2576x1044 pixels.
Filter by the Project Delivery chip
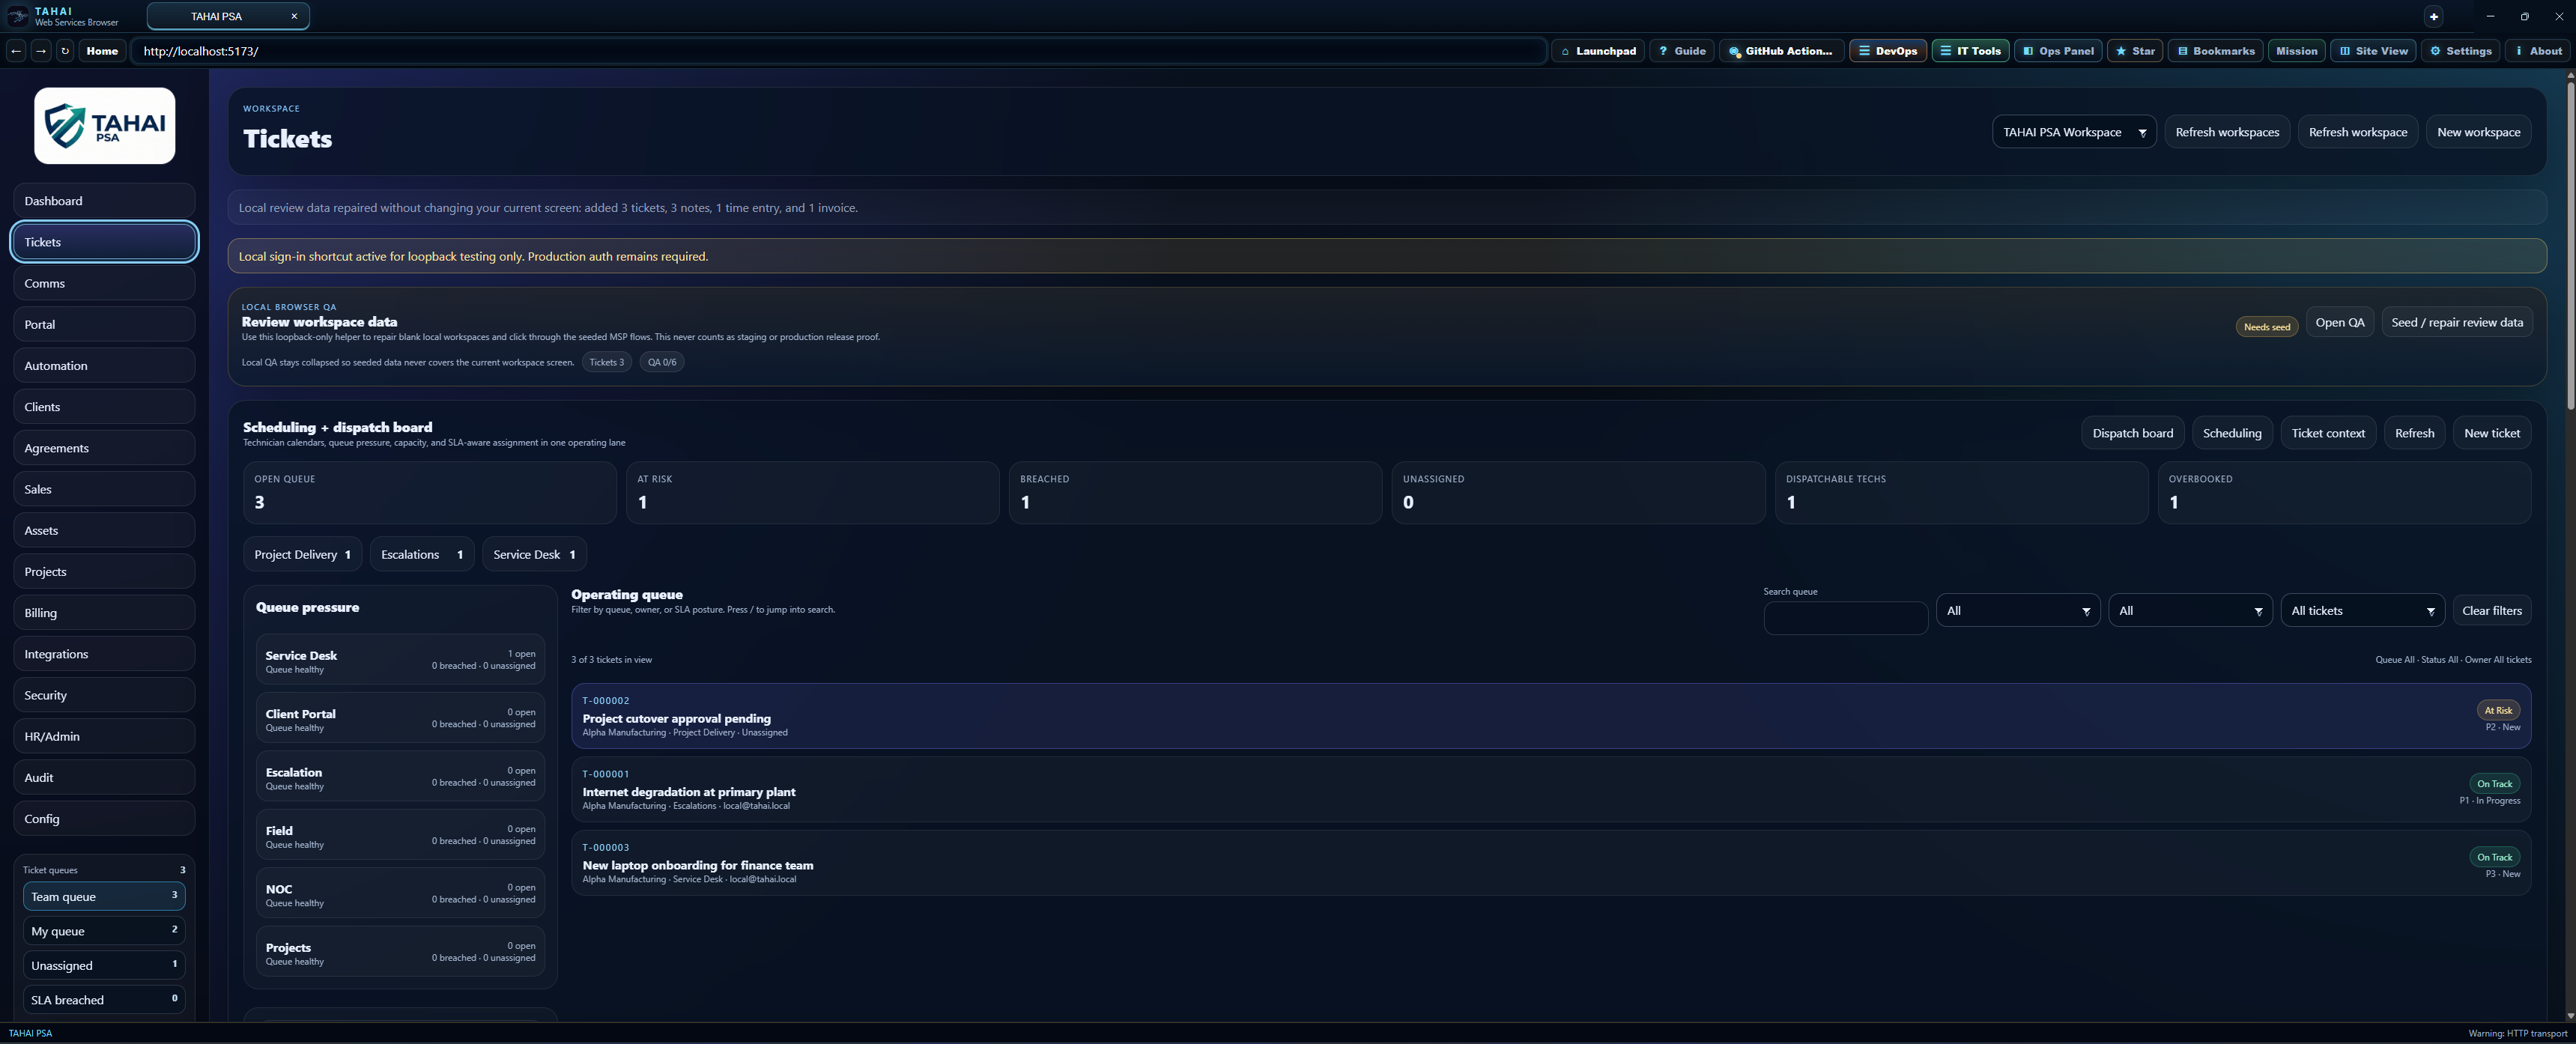pos(302,554)
